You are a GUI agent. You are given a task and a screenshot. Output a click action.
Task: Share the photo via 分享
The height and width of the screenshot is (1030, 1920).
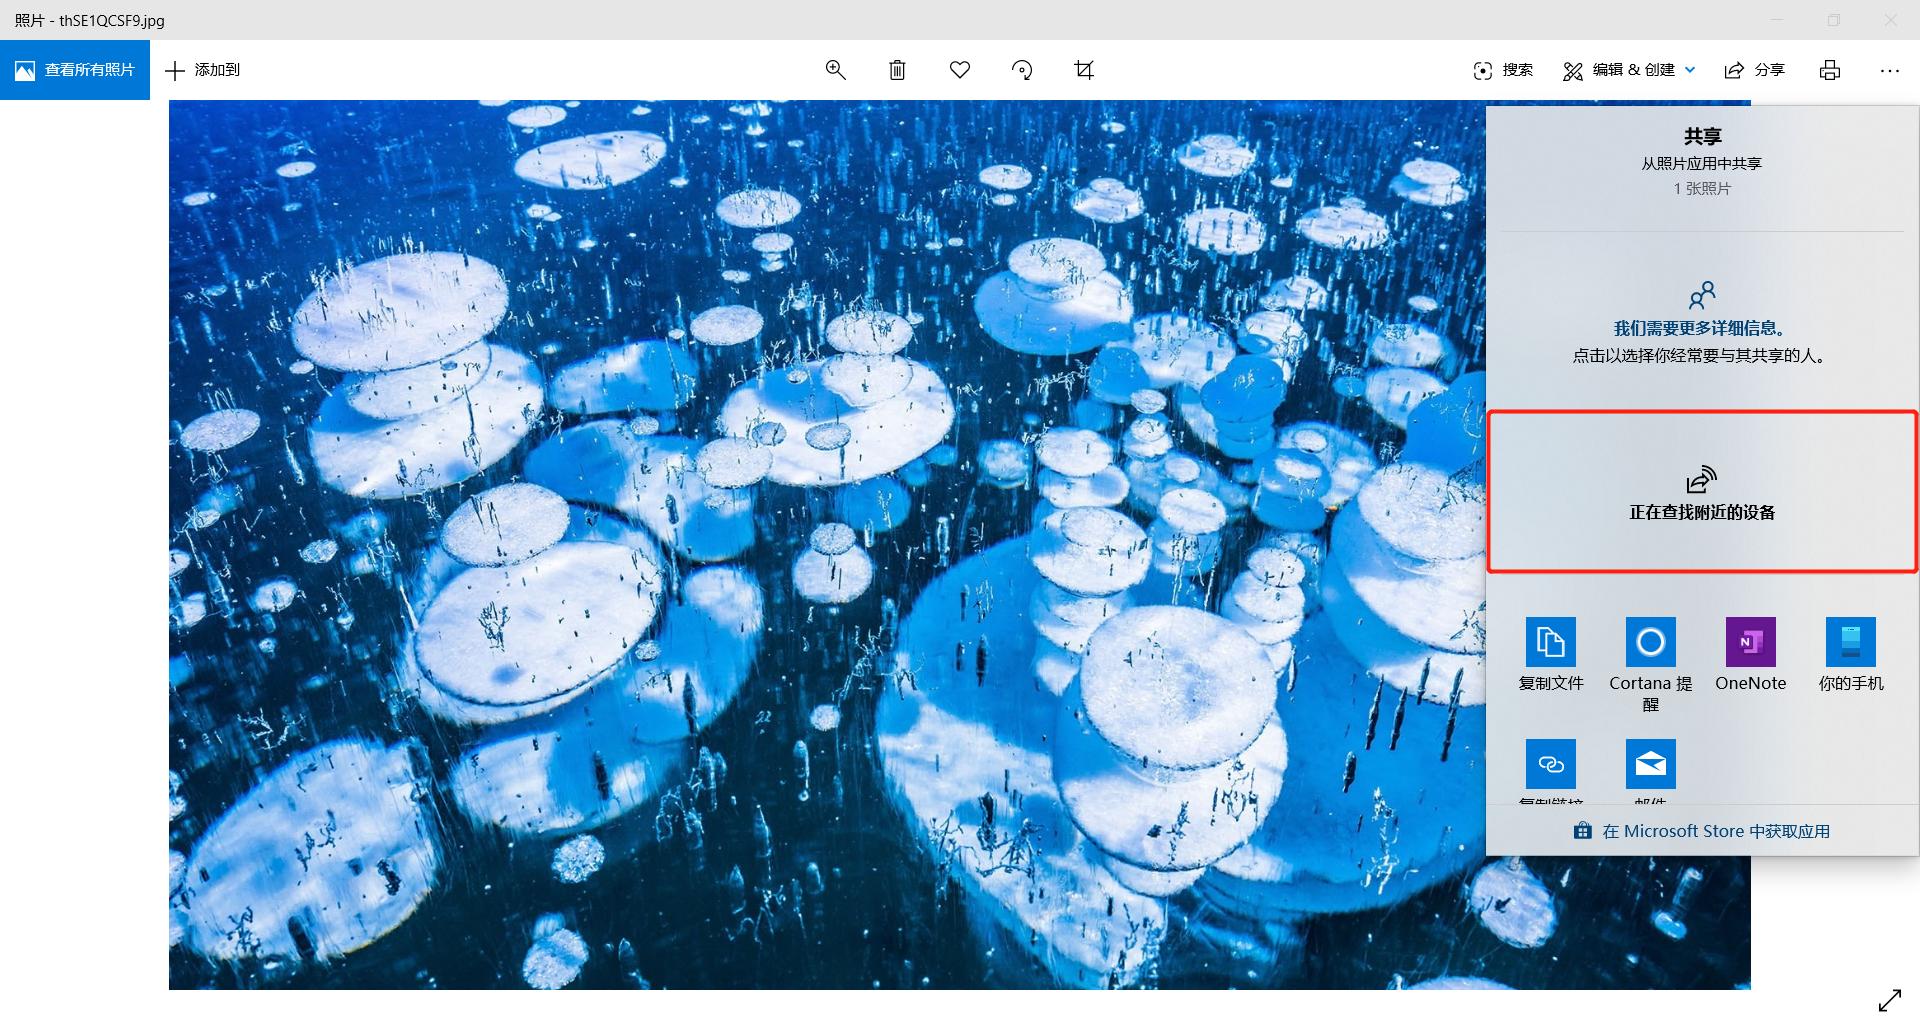pyautogui.click(x=1755, y=70)
